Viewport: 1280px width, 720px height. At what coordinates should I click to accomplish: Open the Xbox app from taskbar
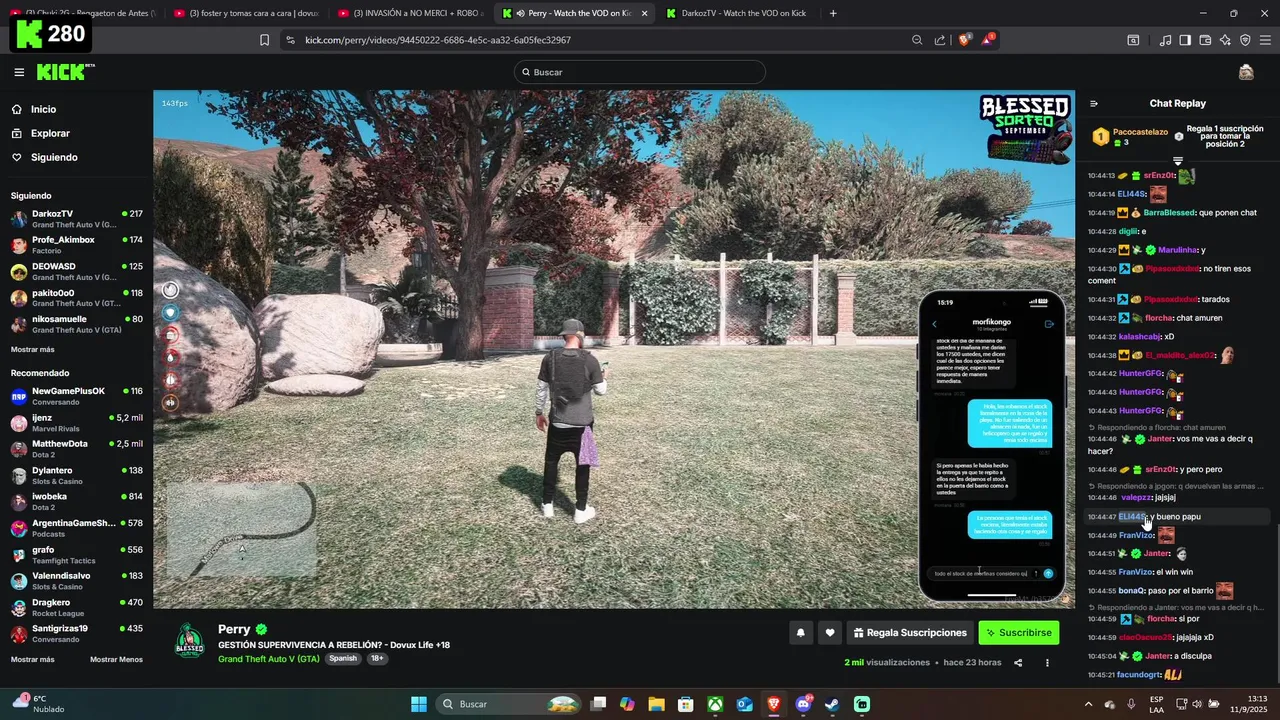pyautogui.click(x=715, y=704)
